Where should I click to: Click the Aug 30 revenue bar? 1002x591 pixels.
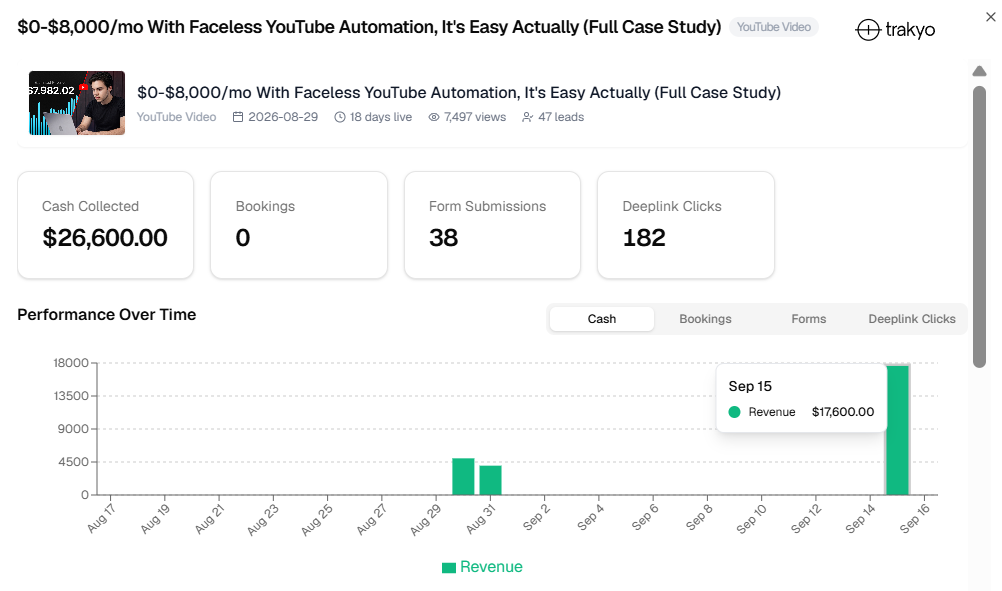(x=463, y=477)
